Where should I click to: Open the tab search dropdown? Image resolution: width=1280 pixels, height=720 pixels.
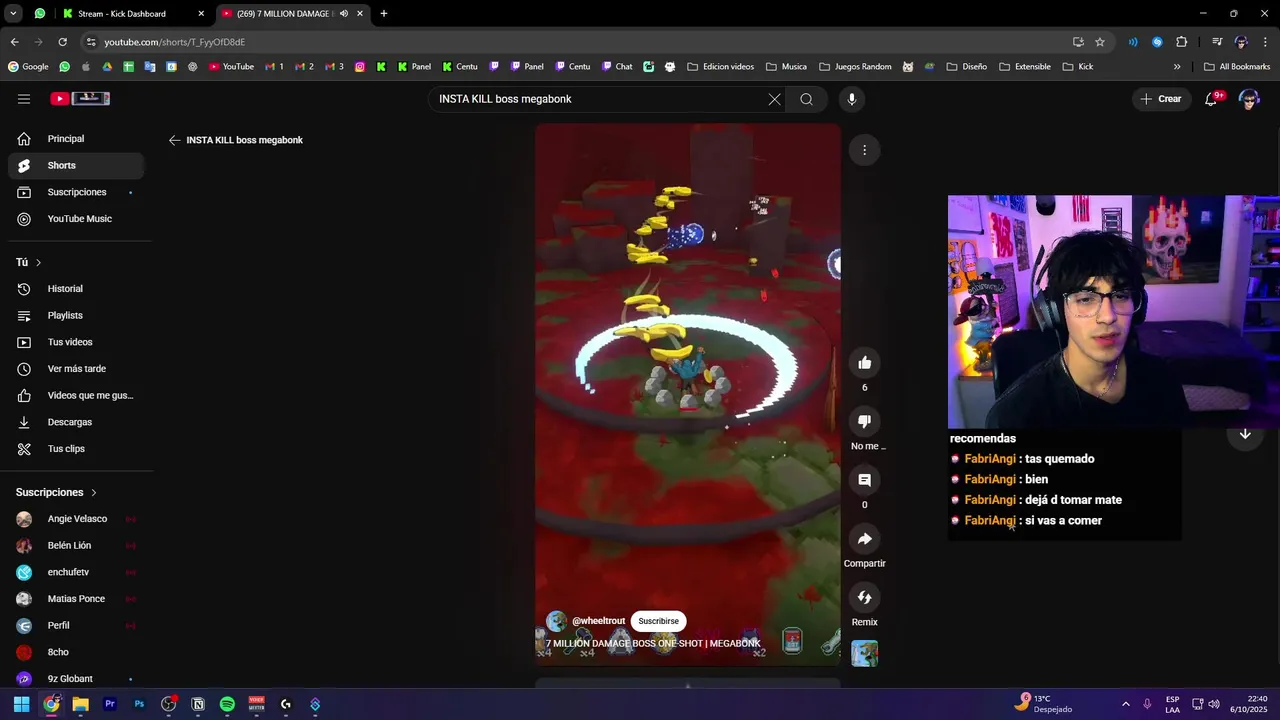click(13, 14)
